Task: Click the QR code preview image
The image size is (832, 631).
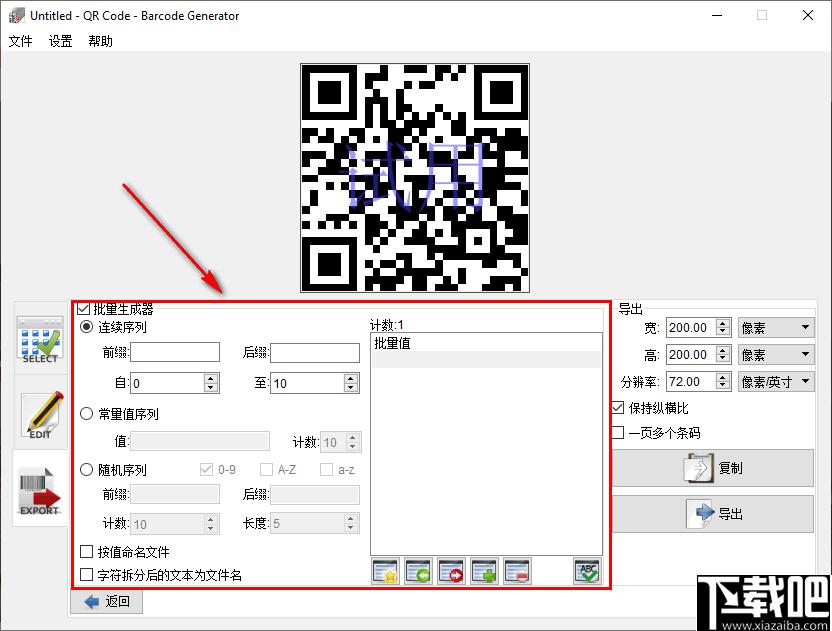Action: [415, 178]
